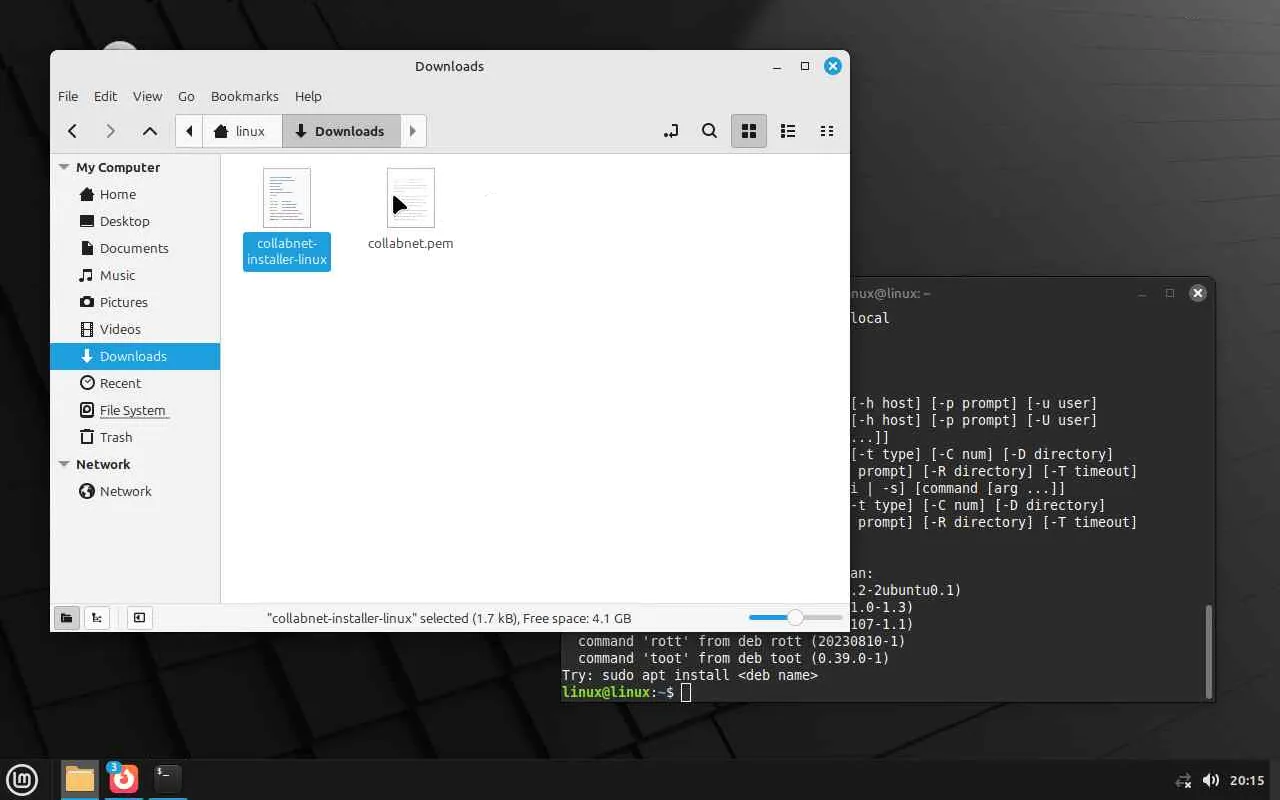
Task: Go to parent folder with up arrow
Action: click(x=150, y=131)
